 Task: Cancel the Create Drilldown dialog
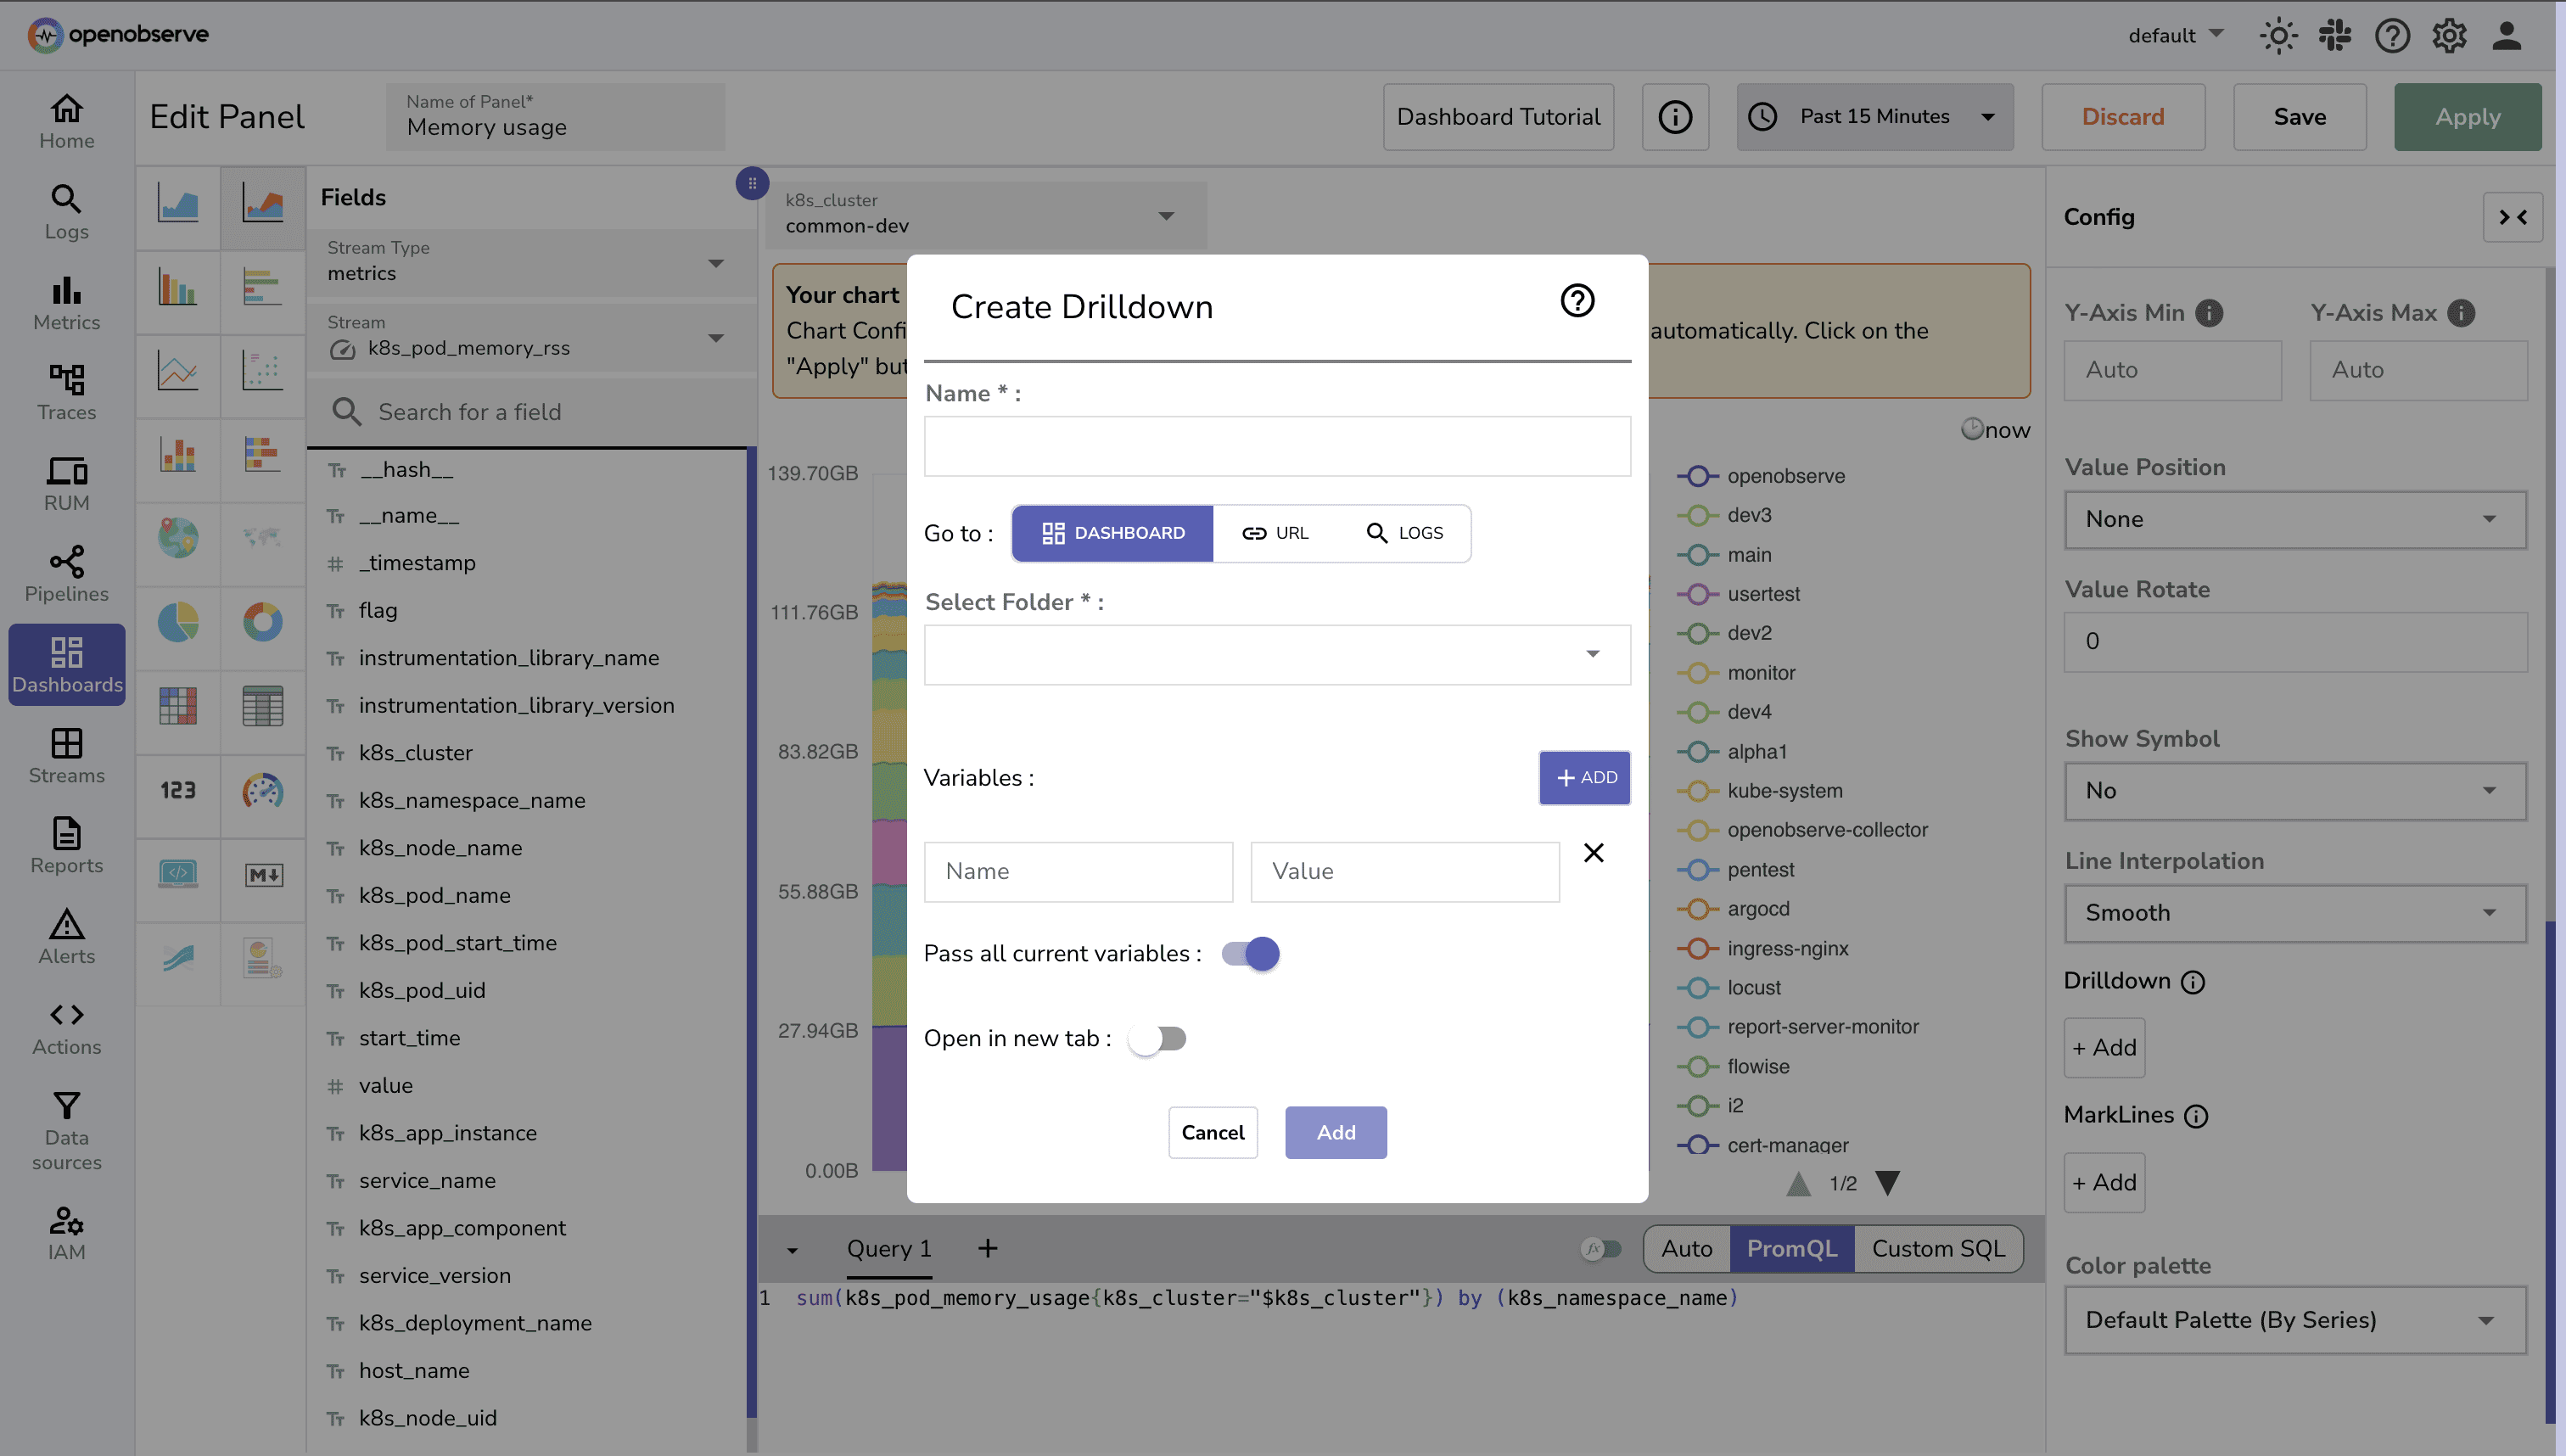tap(1213, 1132)
